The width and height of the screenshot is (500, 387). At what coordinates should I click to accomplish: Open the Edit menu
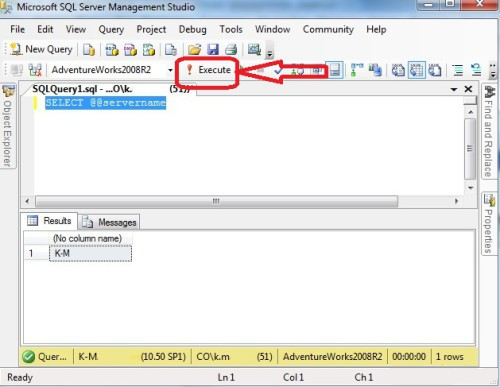click(45, 29)
